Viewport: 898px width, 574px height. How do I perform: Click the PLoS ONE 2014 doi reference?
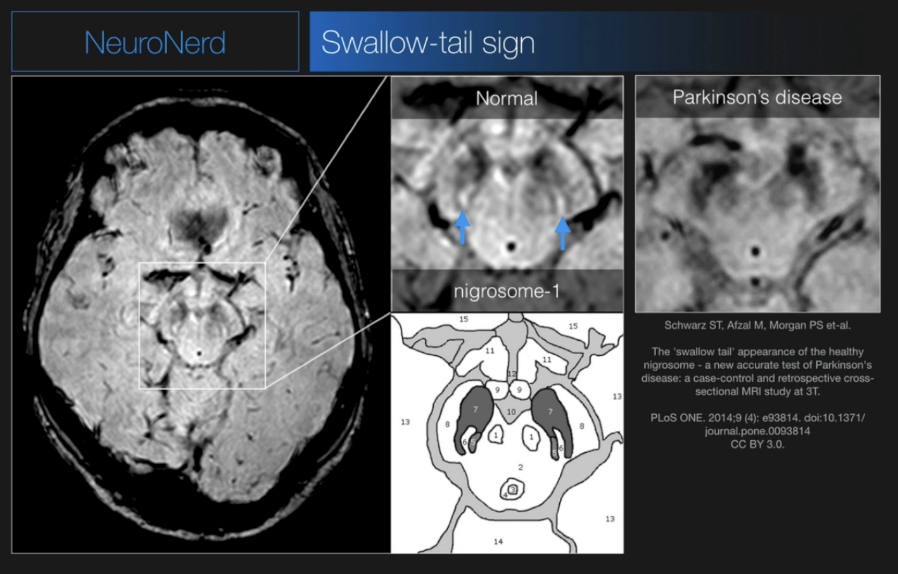tap(757, 424)
